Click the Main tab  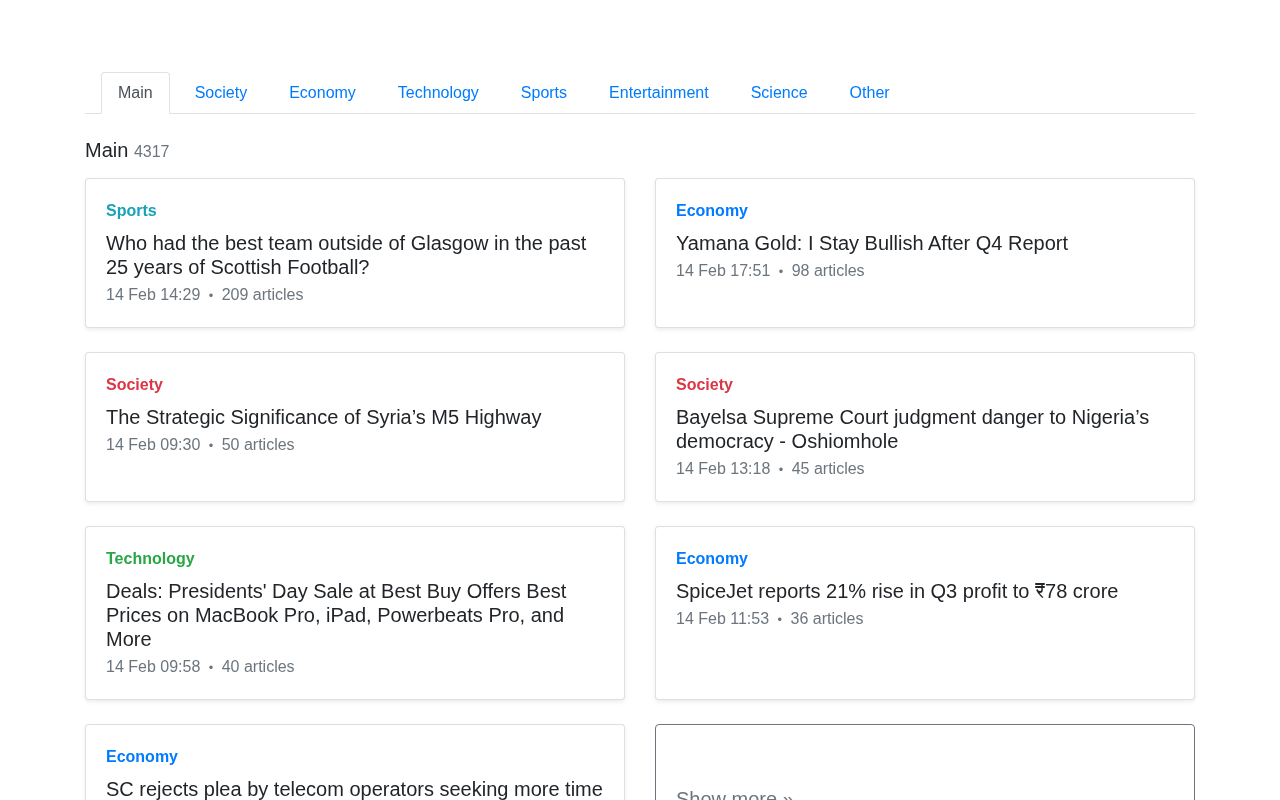(135, 93)
